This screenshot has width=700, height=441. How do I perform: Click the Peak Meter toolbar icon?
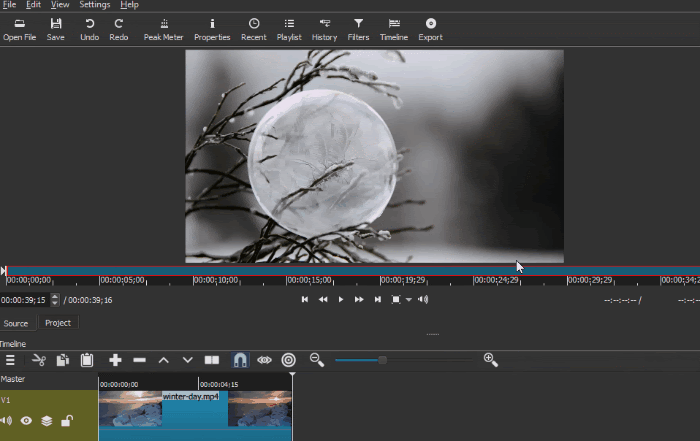pos(164,28)
